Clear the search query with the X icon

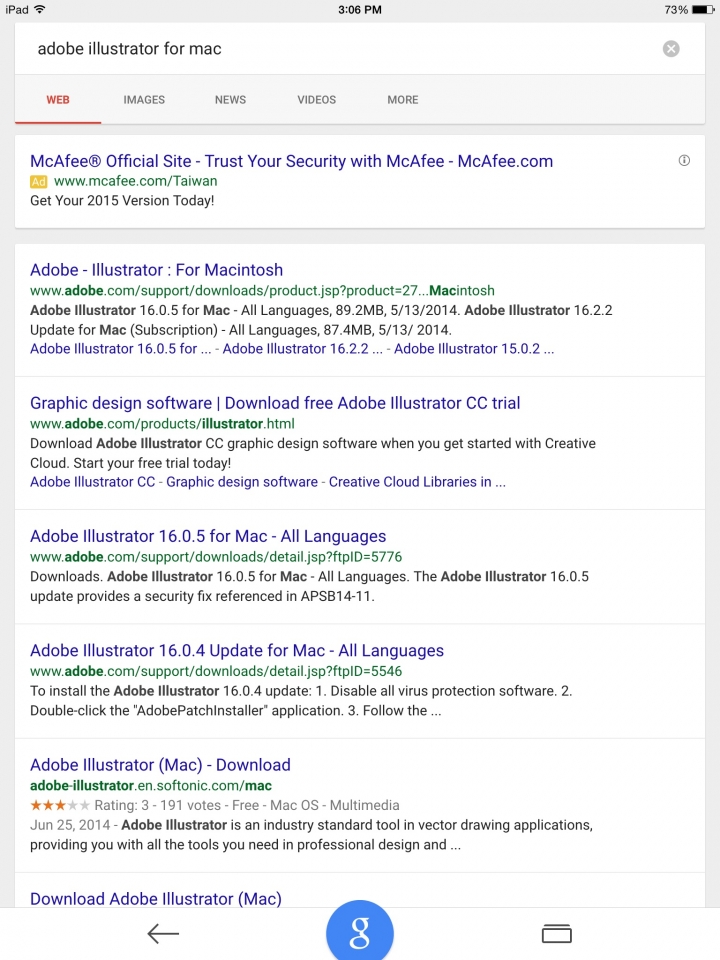point(671,49)
